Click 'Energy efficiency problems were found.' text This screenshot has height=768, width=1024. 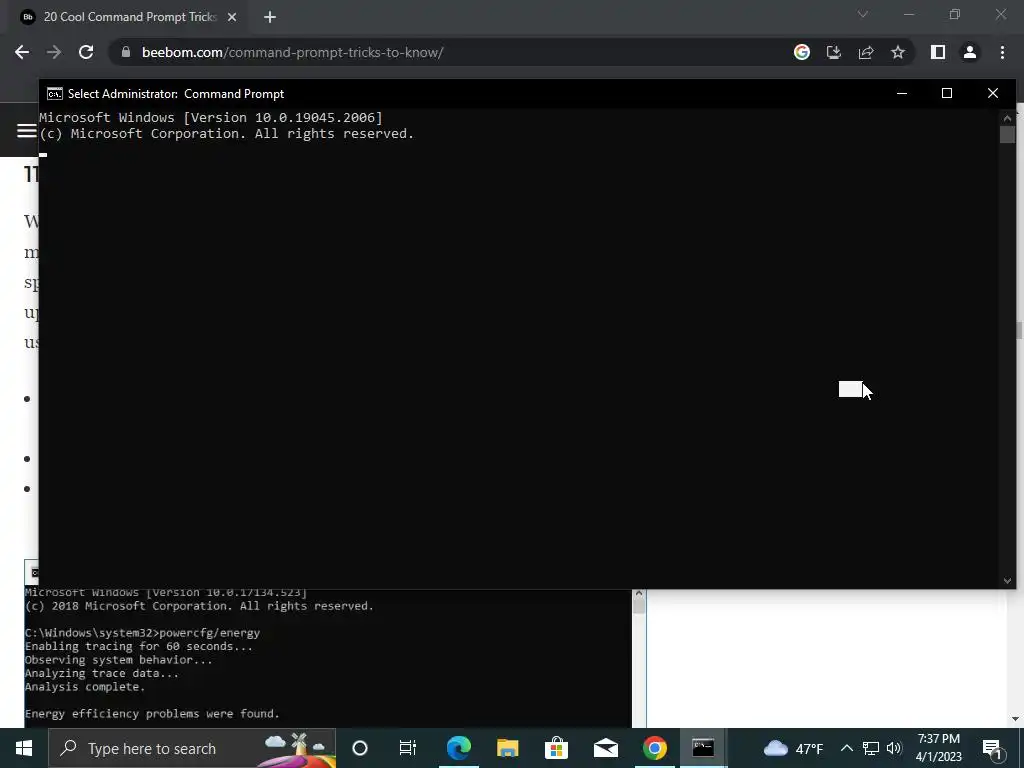click(x=152, y=714)
